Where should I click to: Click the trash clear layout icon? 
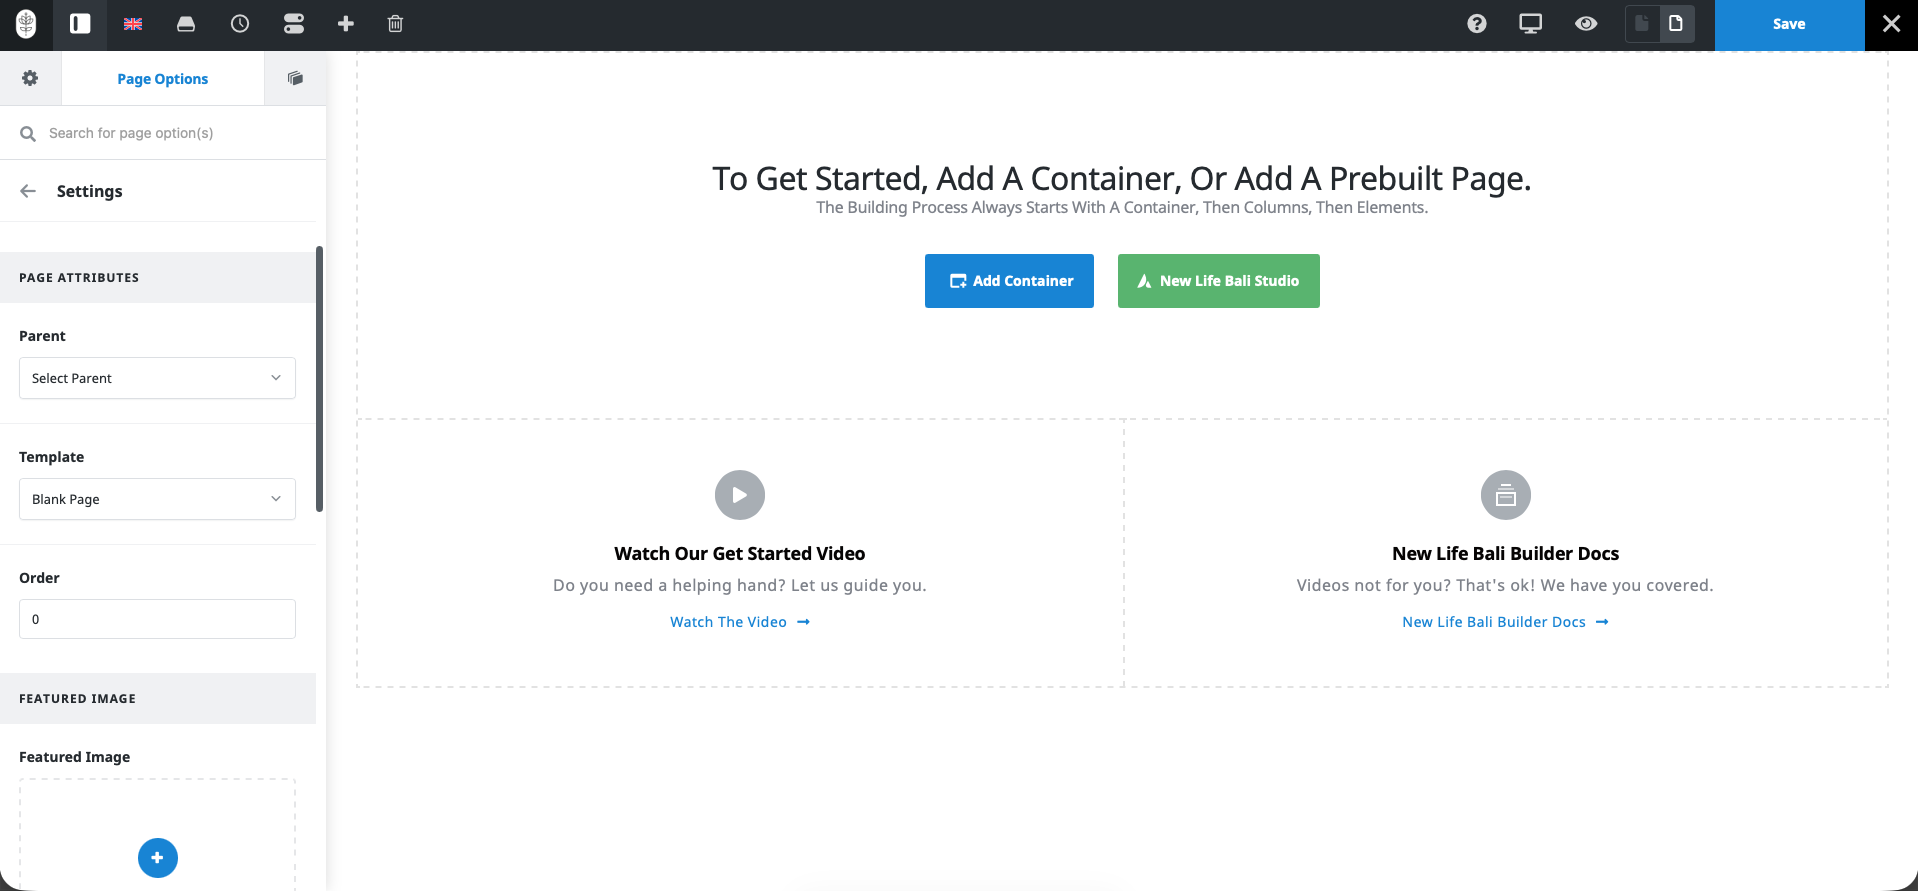click(x=395, y=24)
